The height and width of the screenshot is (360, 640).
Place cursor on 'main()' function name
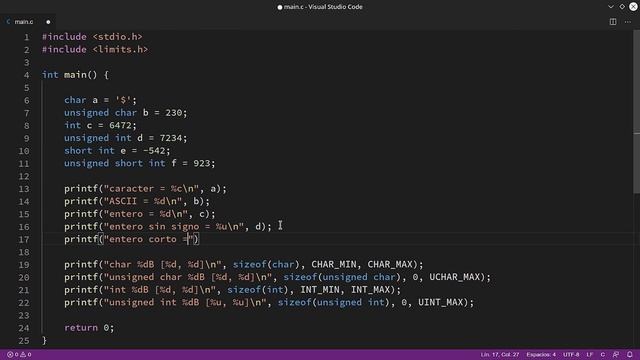pos(80,75)
